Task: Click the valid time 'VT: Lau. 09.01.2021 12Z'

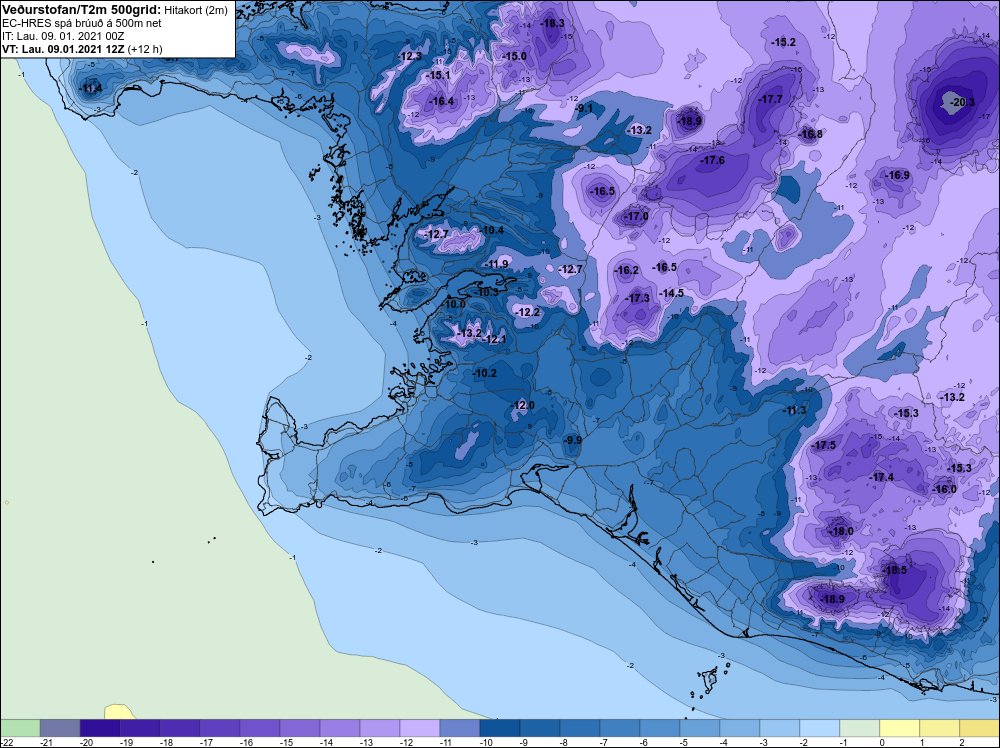Action: 63,49
